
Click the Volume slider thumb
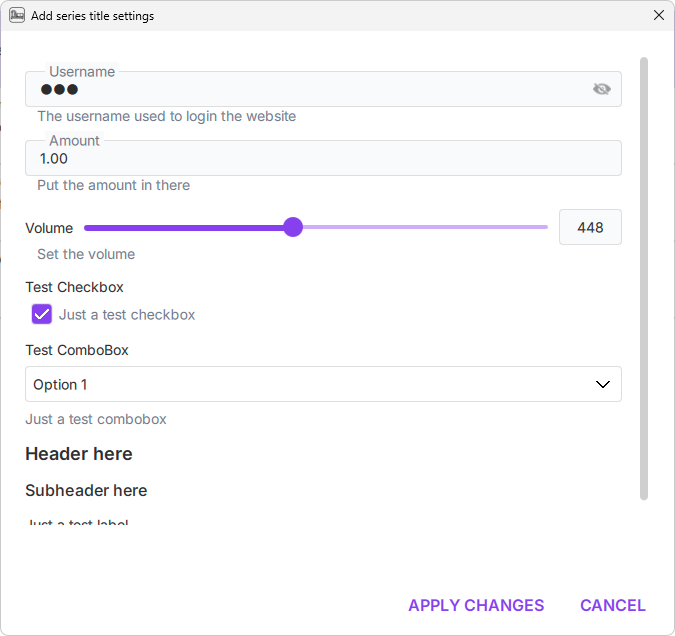[293, 227]
